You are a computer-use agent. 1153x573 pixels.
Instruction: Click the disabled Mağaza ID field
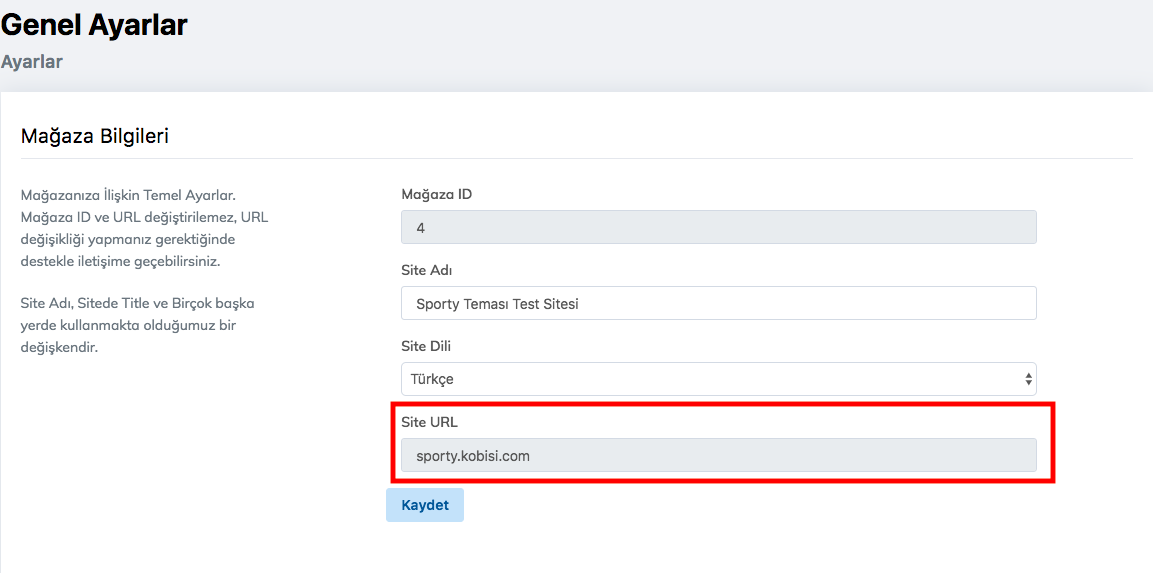tap(717, 227)
